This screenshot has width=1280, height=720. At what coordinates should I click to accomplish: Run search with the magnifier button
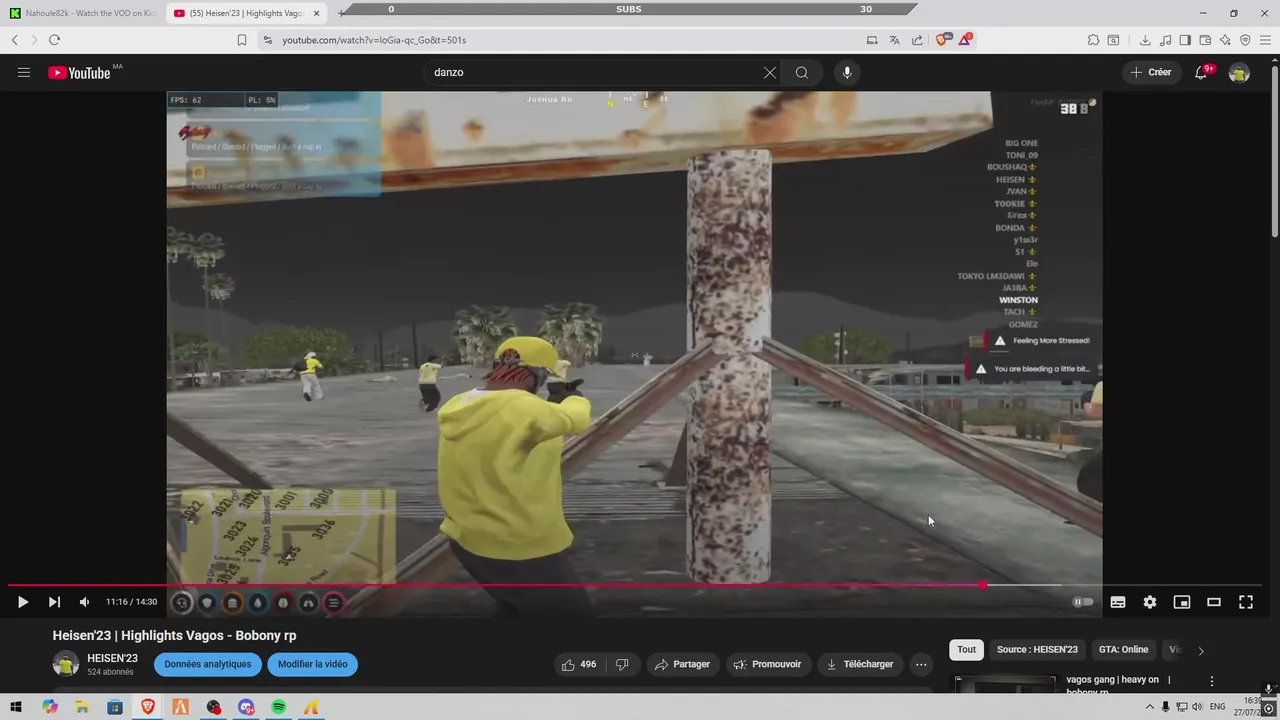point(802,72)
